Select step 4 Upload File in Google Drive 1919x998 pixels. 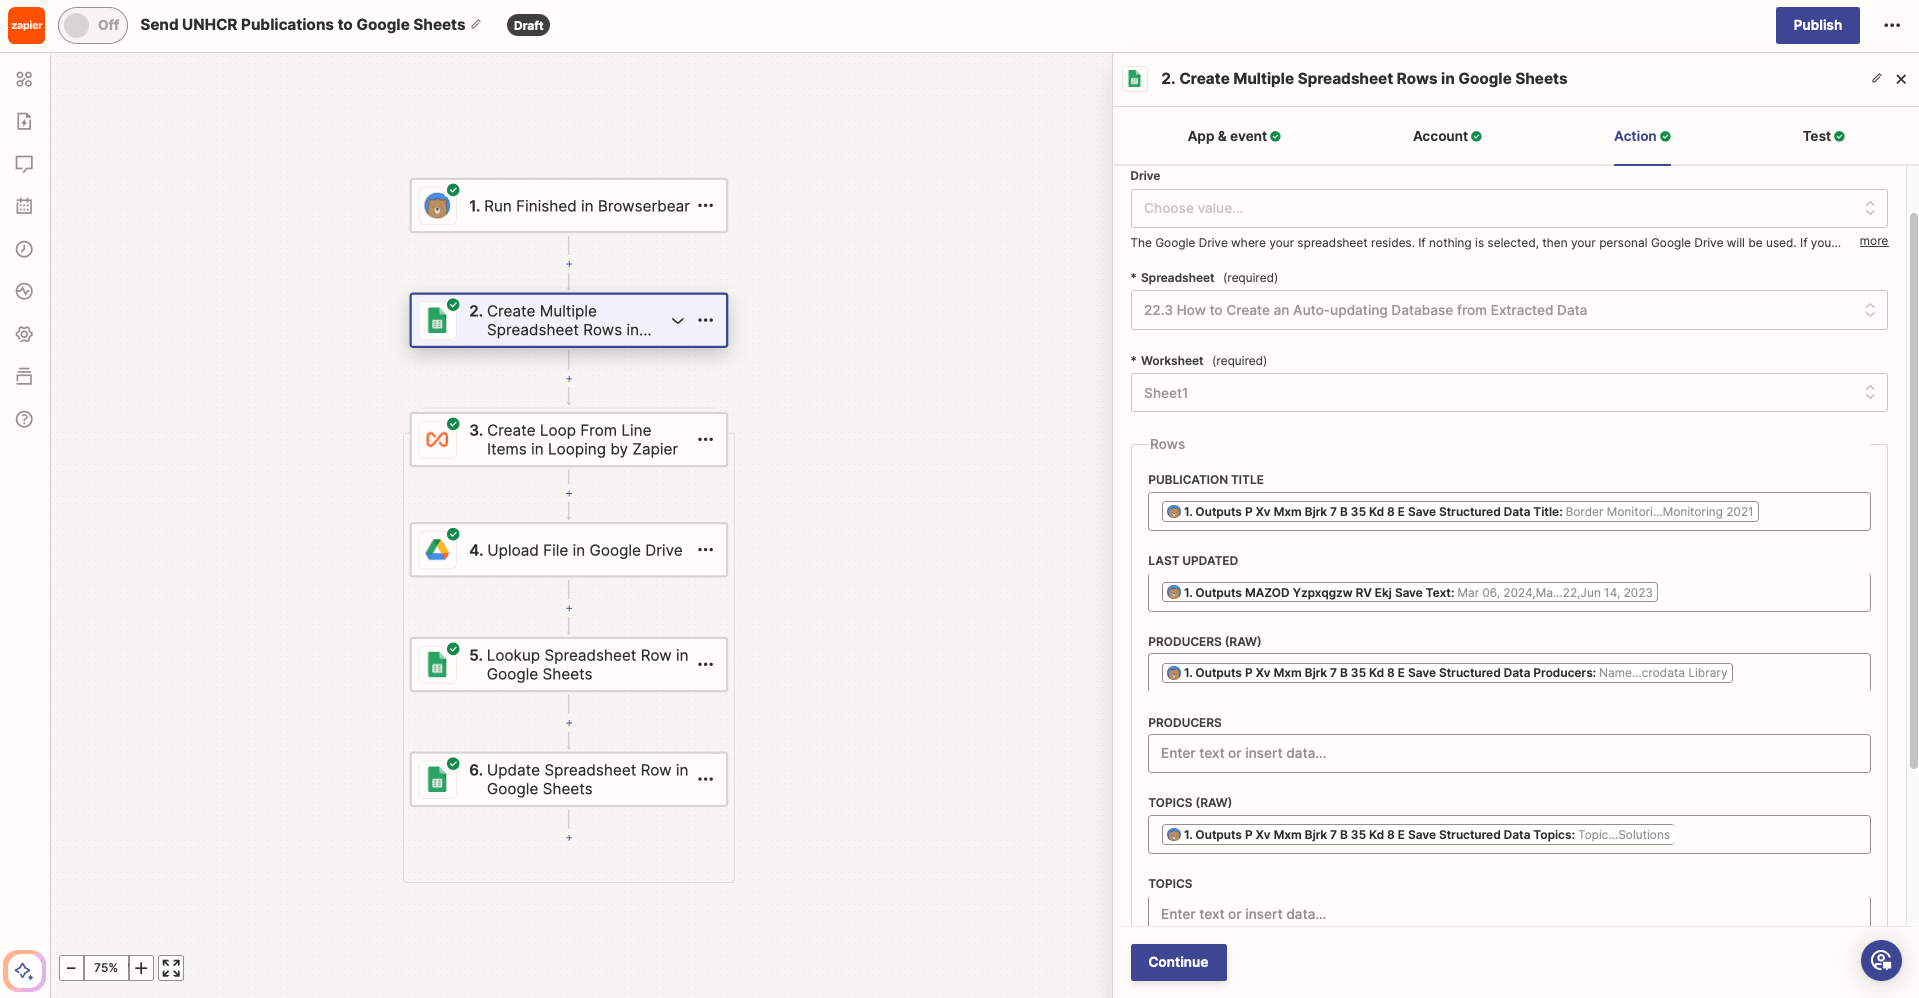[569, 550]
